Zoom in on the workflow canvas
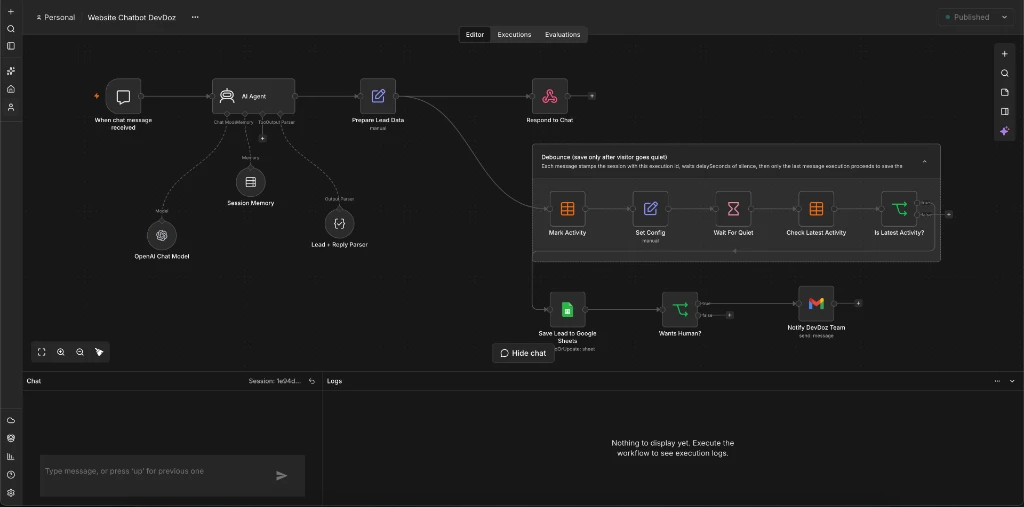Image resolution: width=1024 pixels, height=507 pixels. click(61, 352)
